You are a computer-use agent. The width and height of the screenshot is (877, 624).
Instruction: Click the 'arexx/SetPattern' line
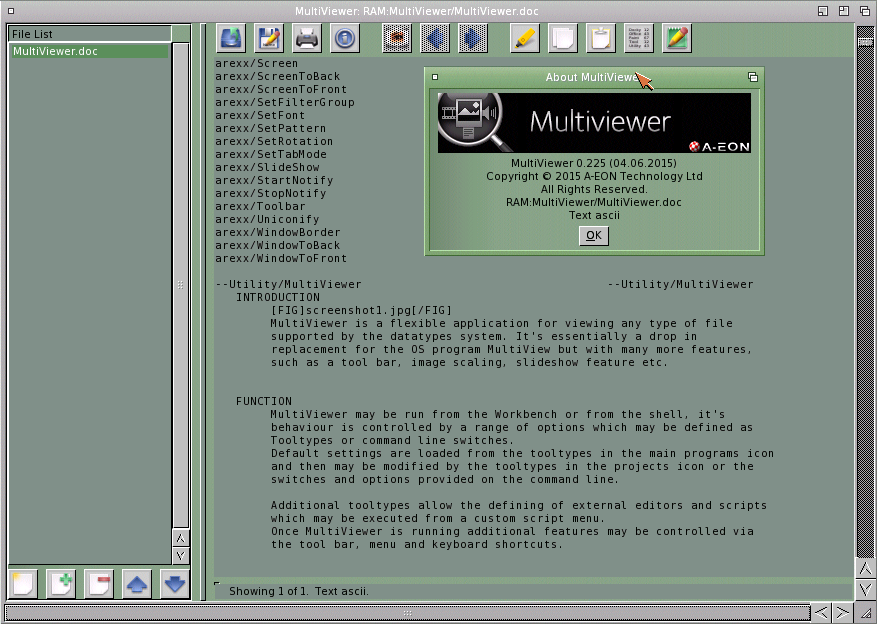click(270, 129)
